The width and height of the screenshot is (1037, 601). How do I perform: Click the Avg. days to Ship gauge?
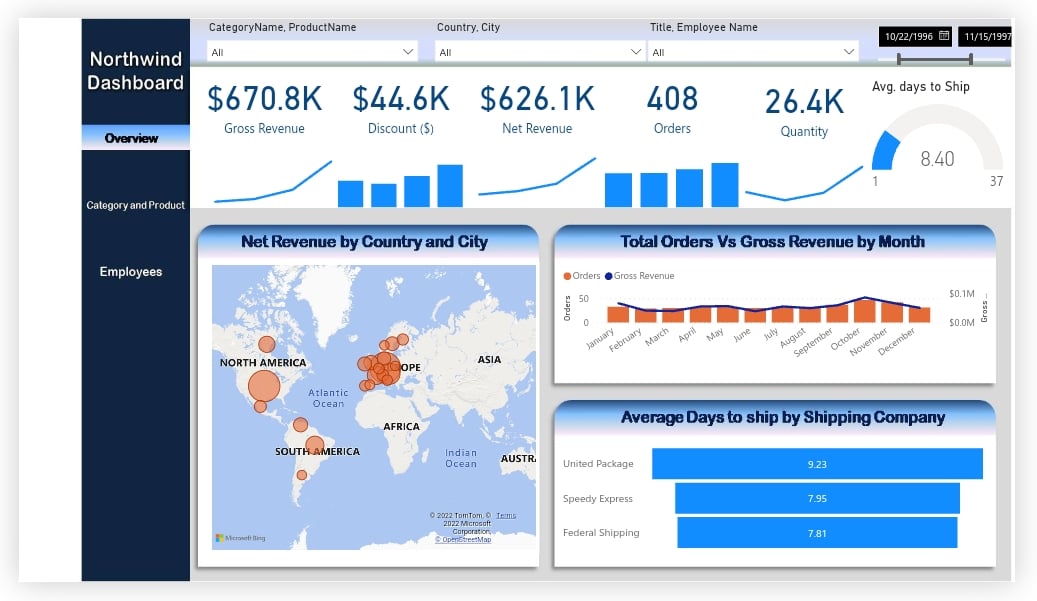coord(936,145)
